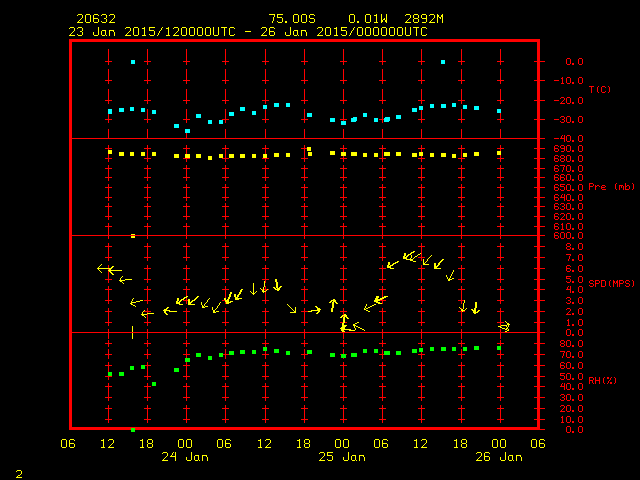Click the 1.0 wind speed tick label
Image resolution: width=640 pixels, height=480 pixels.
pyautogui.click(x=574, y=322)
